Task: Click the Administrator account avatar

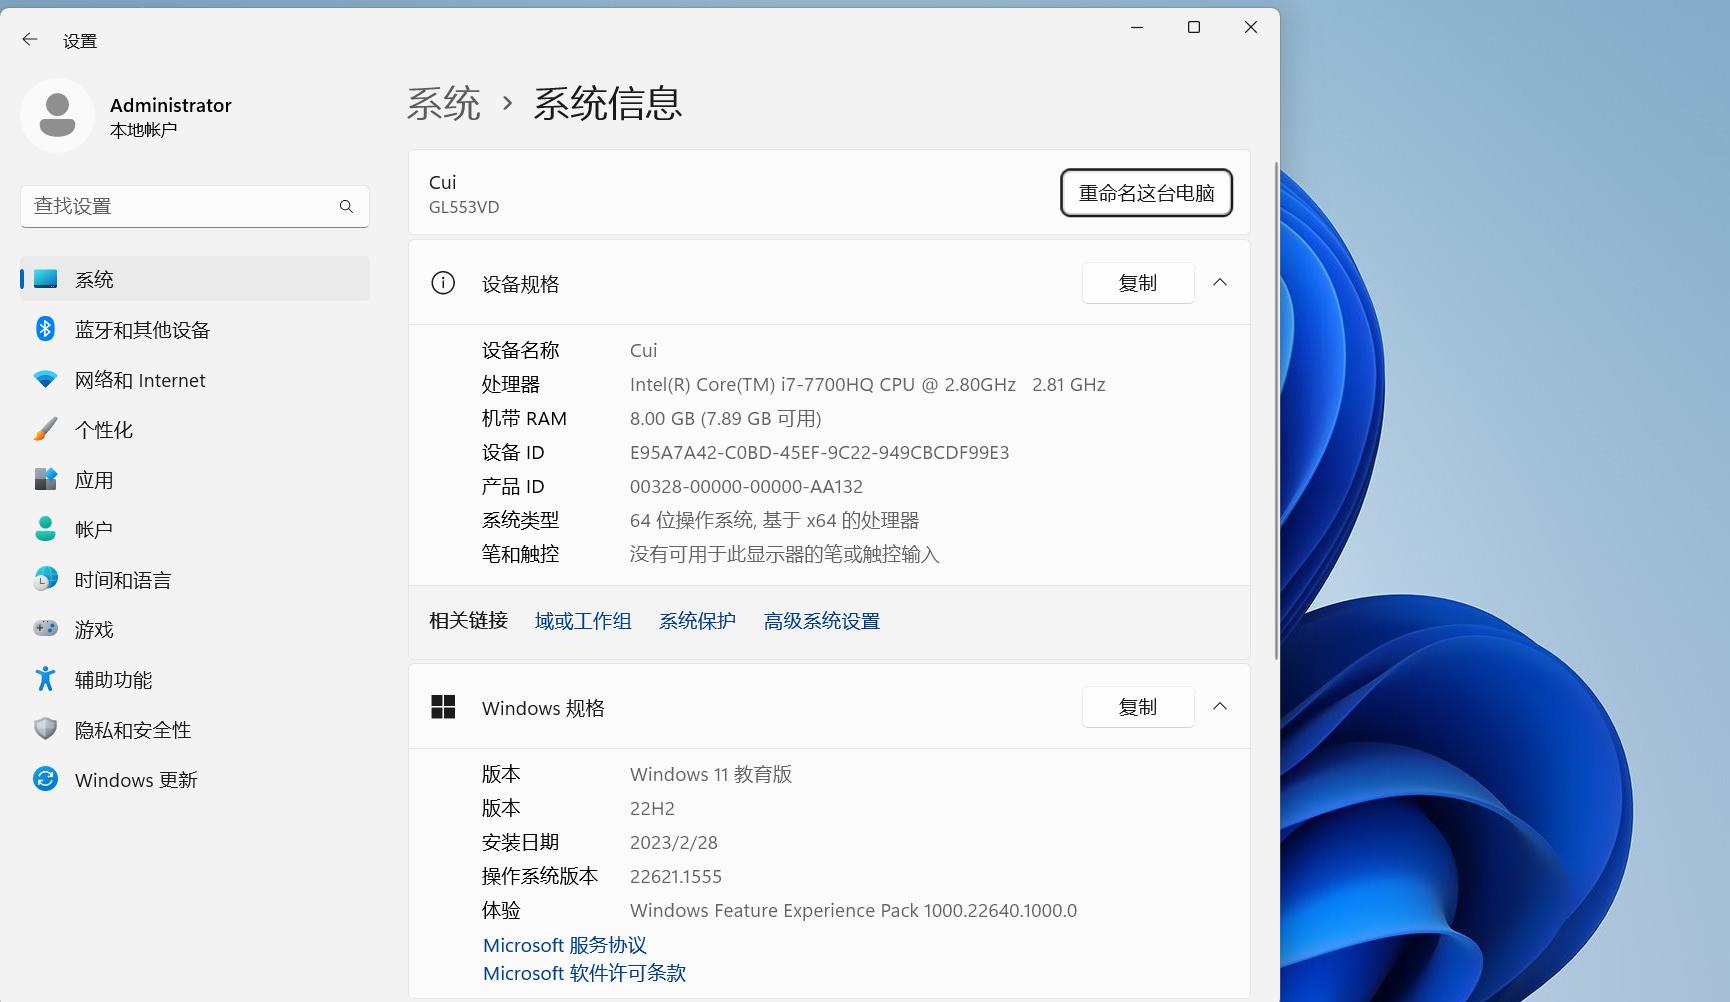Action: tap(57, 115)
